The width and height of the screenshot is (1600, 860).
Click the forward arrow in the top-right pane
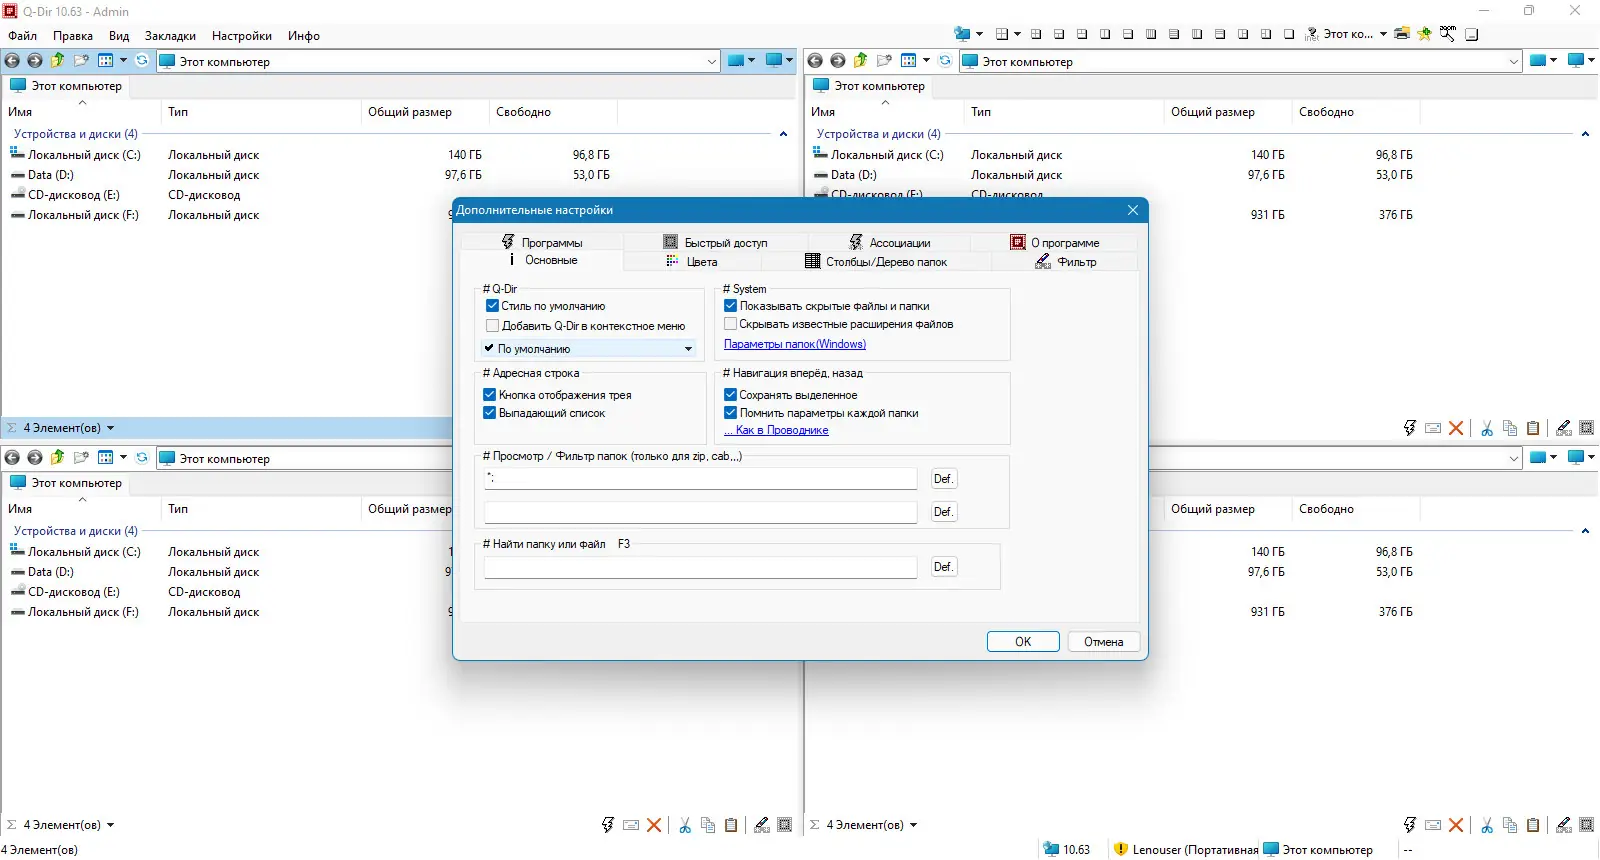[838, 61]
